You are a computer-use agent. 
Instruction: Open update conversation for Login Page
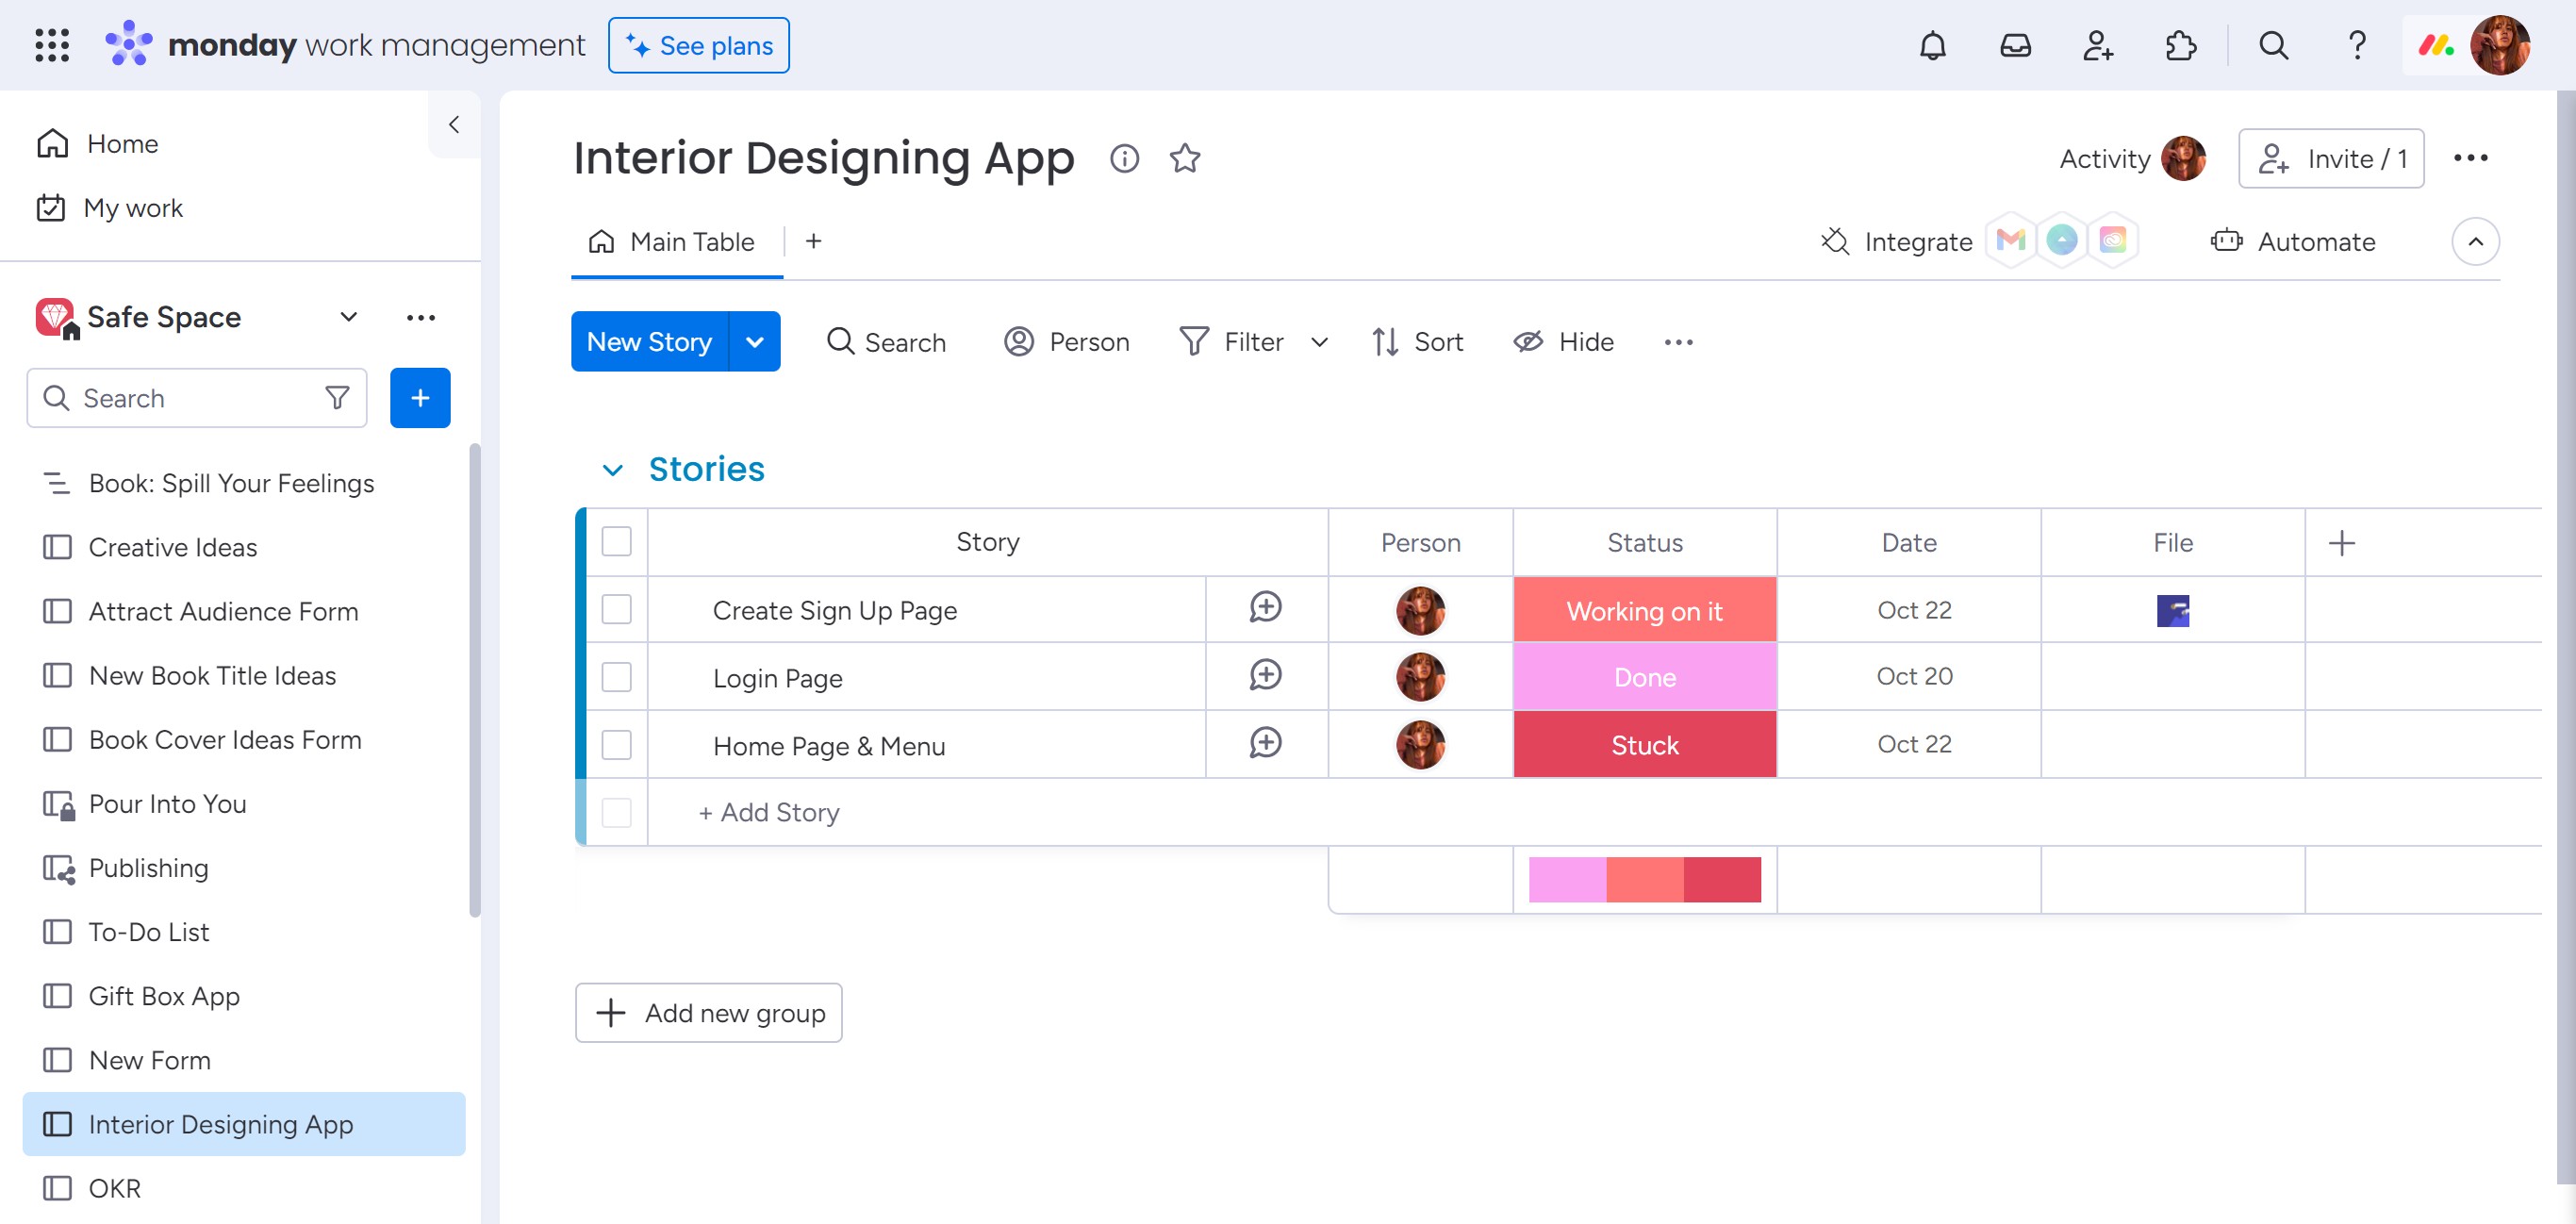click(x=1265, y=676)
